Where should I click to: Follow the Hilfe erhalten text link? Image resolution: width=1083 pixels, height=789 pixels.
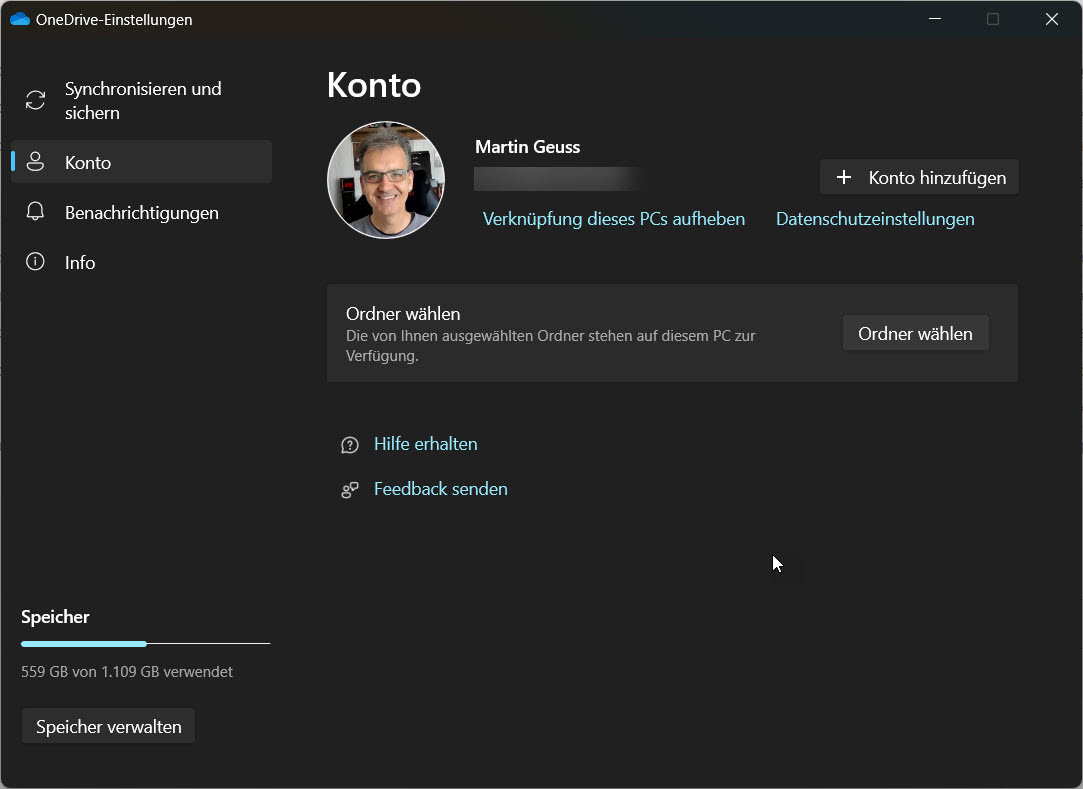pyautogui.click(x=425, y=444)
